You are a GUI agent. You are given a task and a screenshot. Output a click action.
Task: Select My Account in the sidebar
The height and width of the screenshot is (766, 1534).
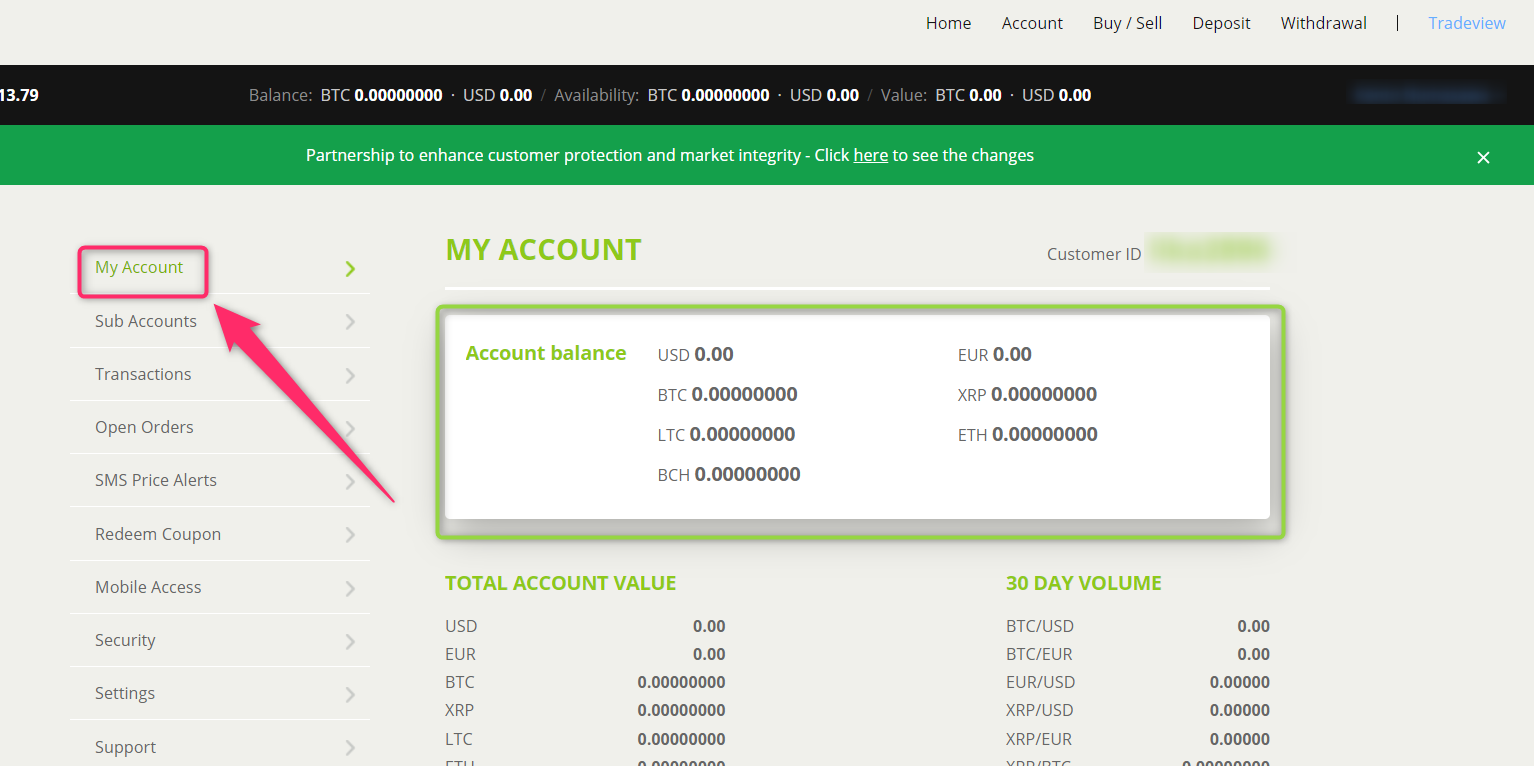pos(139,267)
